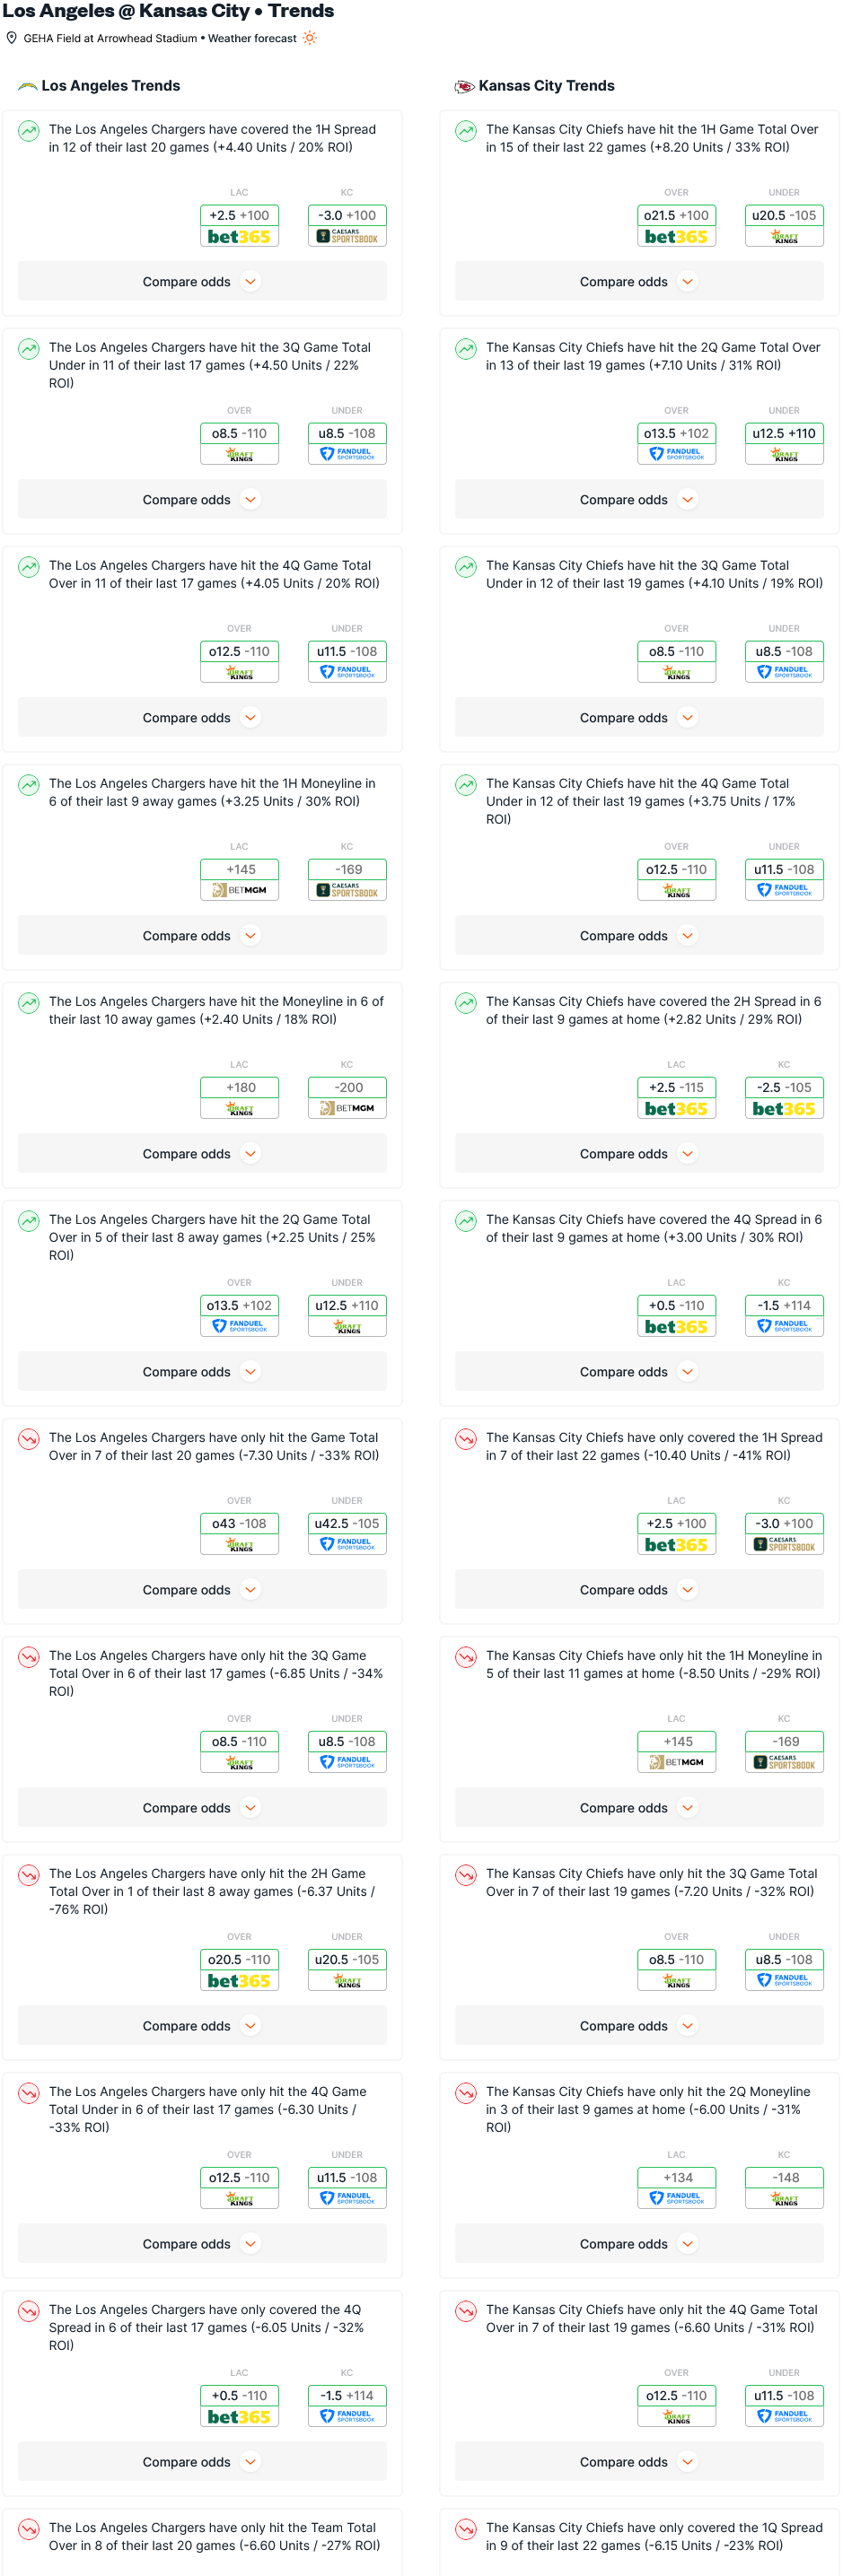This screenshot has width=843, height=2576.
Task: Click the GEHA Field at Arrowhead Stadium text
Action: 110,38
